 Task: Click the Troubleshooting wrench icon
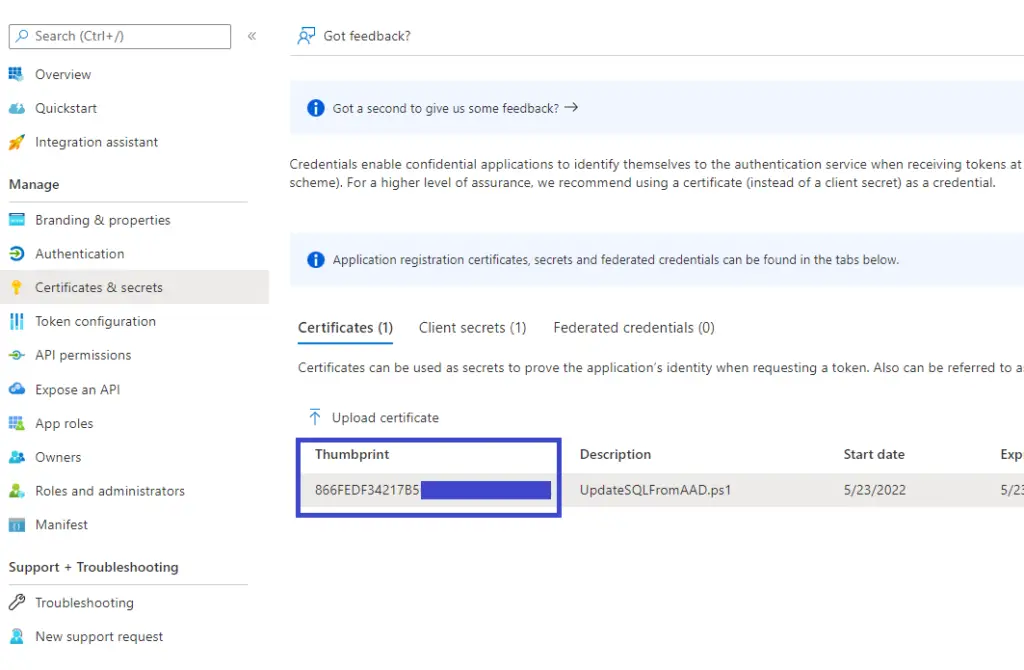[16, 602]
